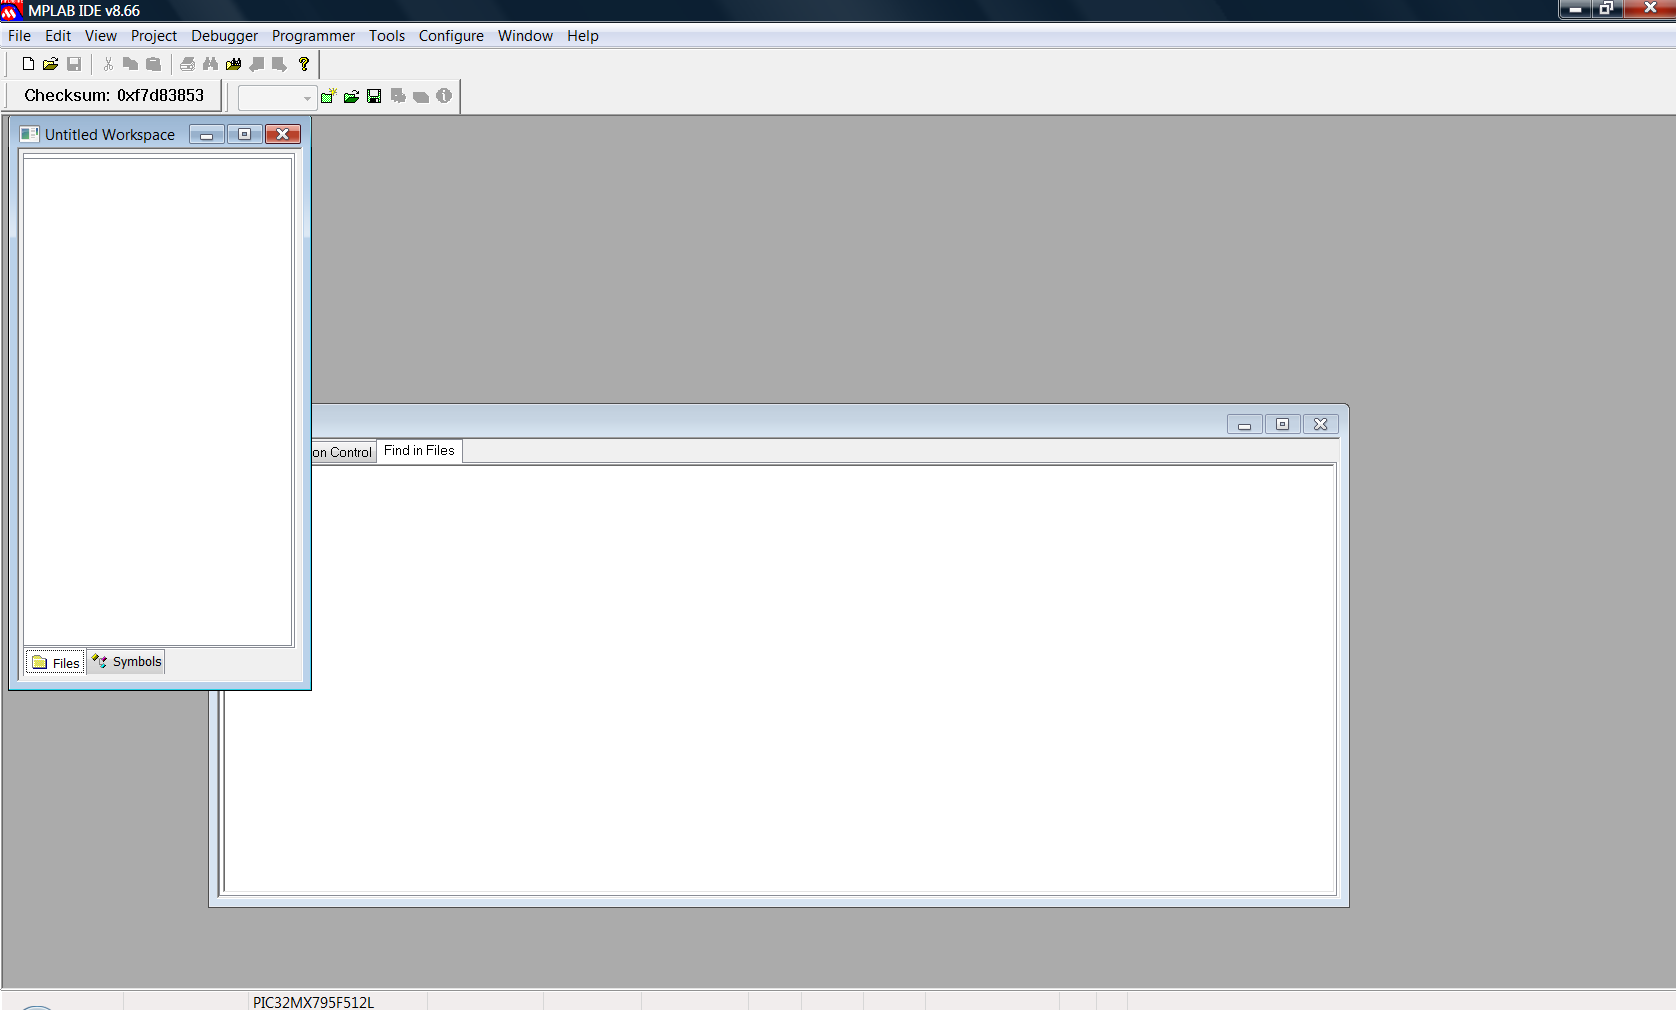Click the Paste clipboard icon
This screenshot has height=1010, width=1676.
pyautogui.click(x=153, y=64)
